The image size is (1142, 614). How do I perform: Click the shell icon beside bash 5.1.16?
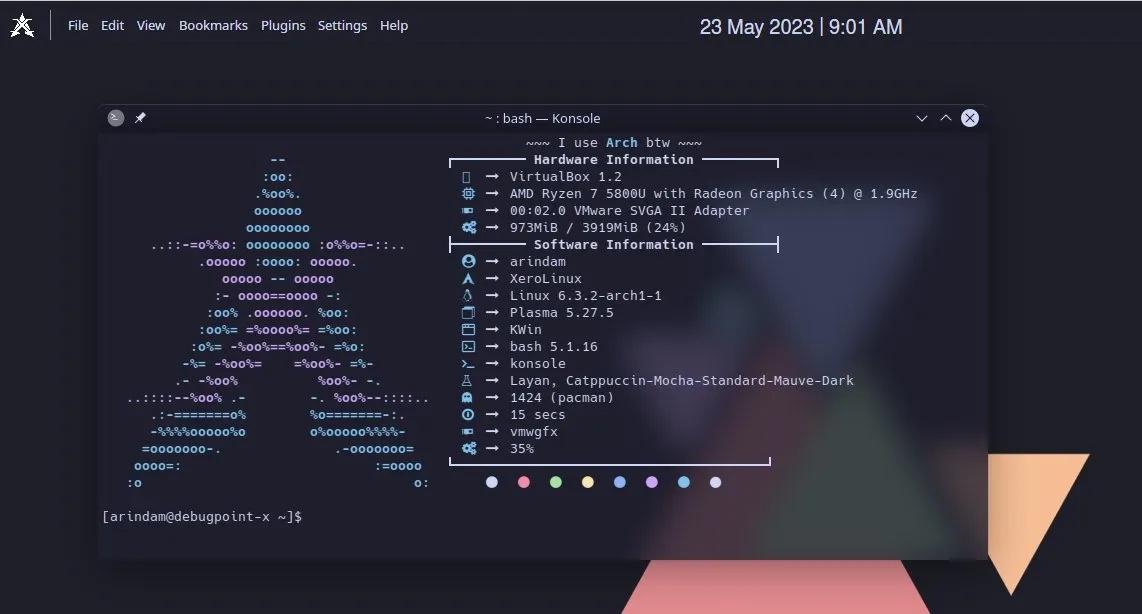pyautogui.click(x=468, y=346)
